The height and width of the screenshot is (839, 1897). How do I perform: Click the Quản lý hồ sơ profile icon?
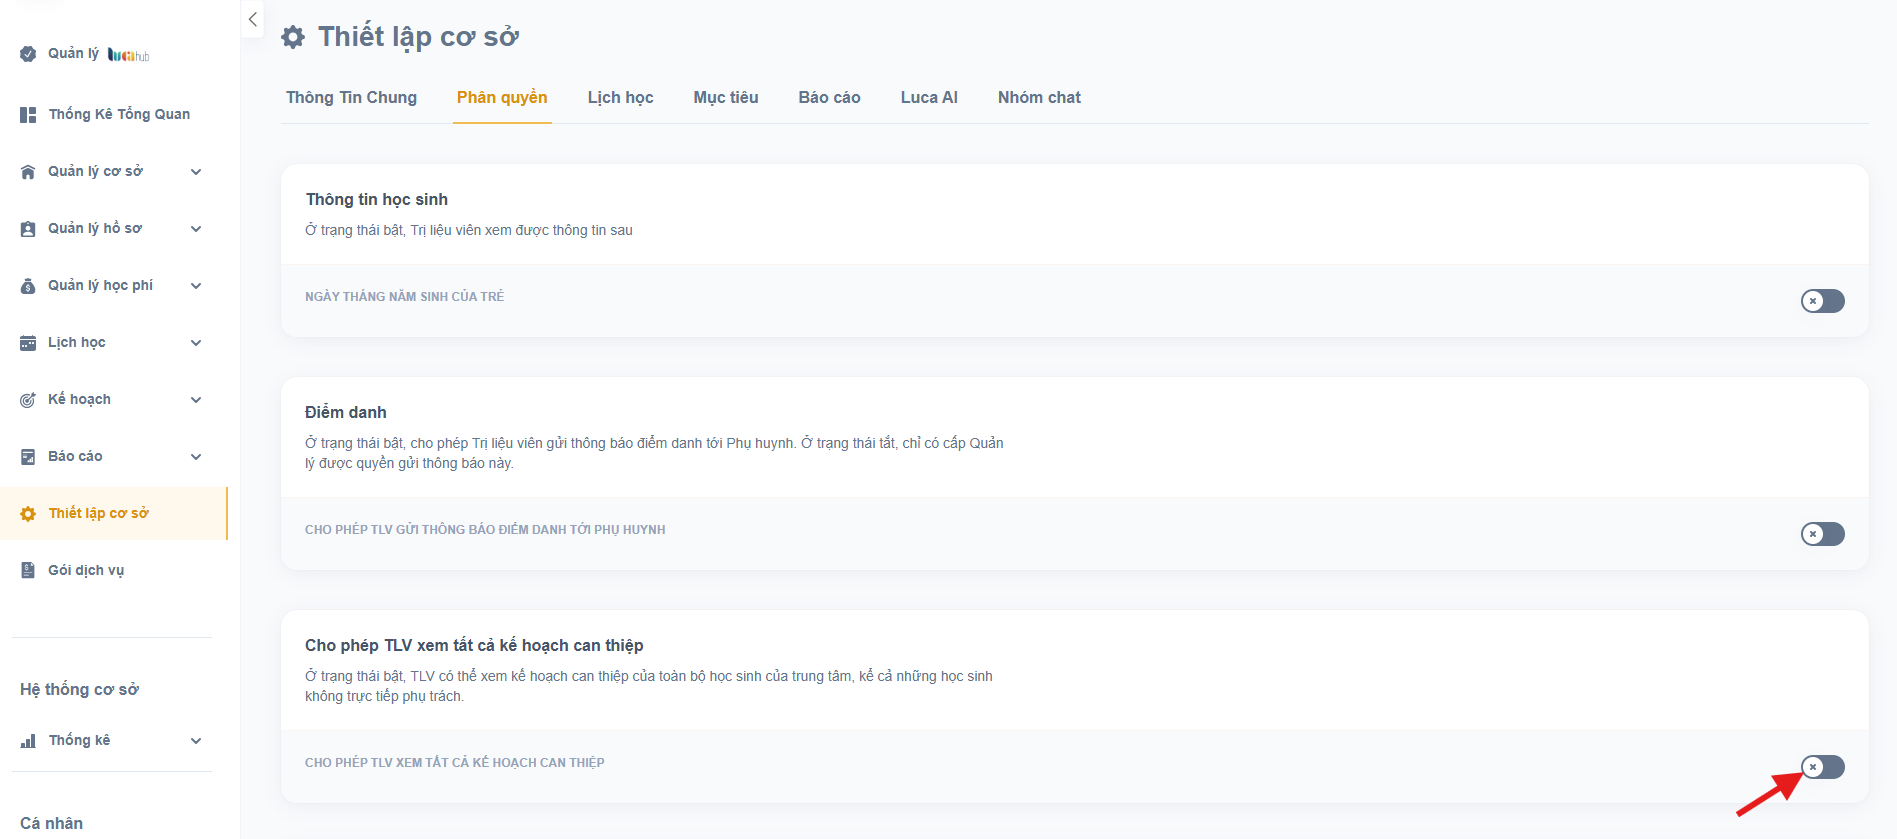coord(28,229)
